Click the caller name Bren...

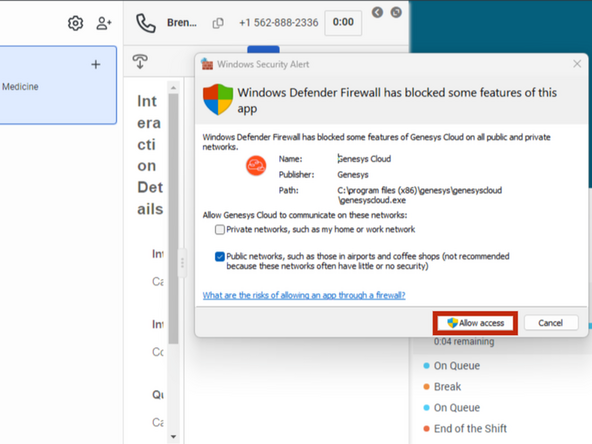[x=182, y=23]
